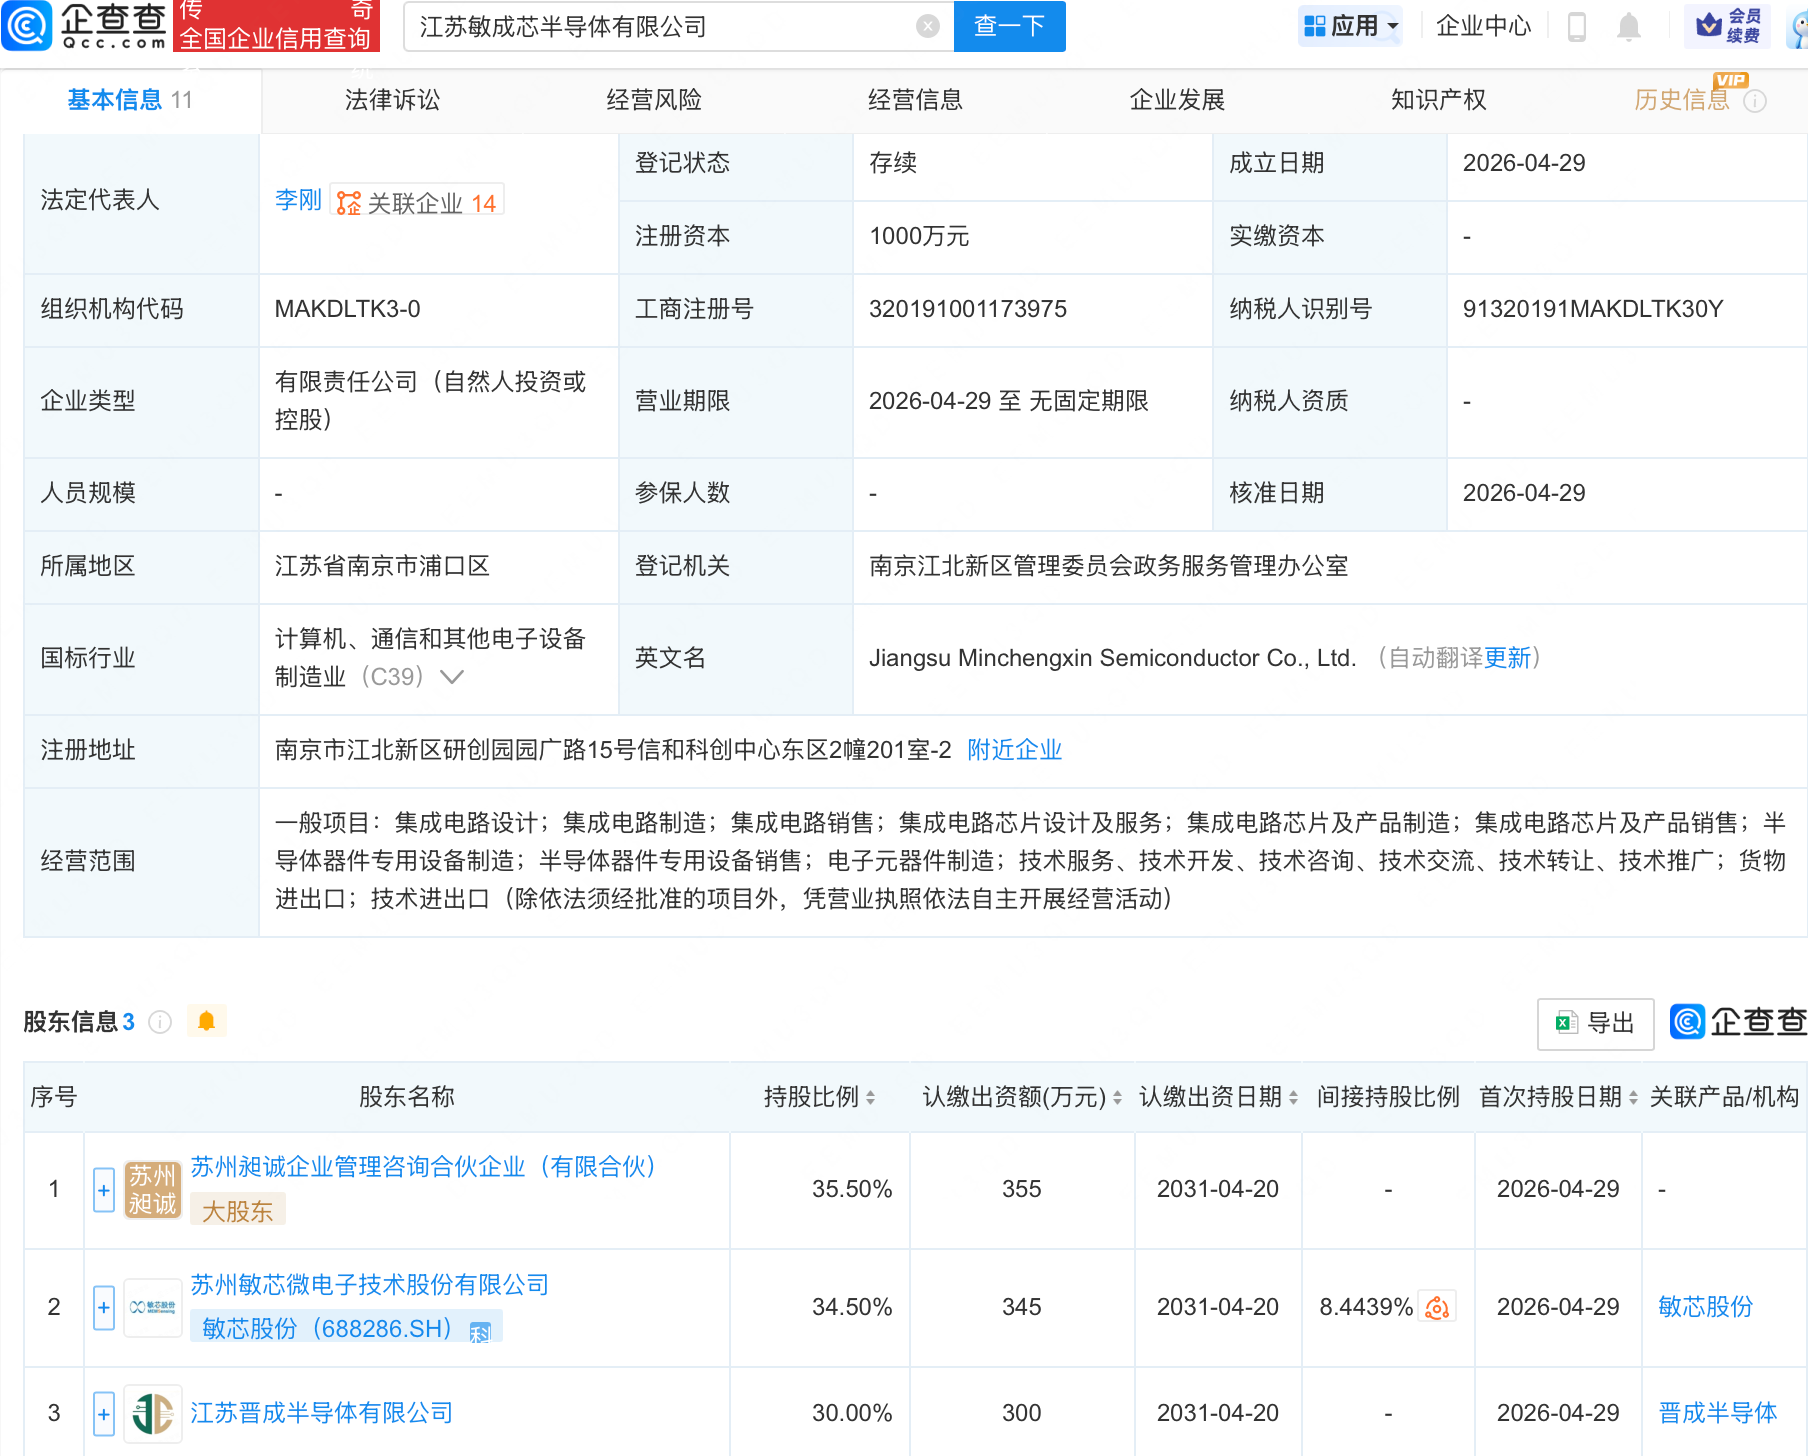Screen dimensions: 1808x1456
Task: Expand the 苏州昶诚 shareholder row
Action: (x=104, y=1190)
